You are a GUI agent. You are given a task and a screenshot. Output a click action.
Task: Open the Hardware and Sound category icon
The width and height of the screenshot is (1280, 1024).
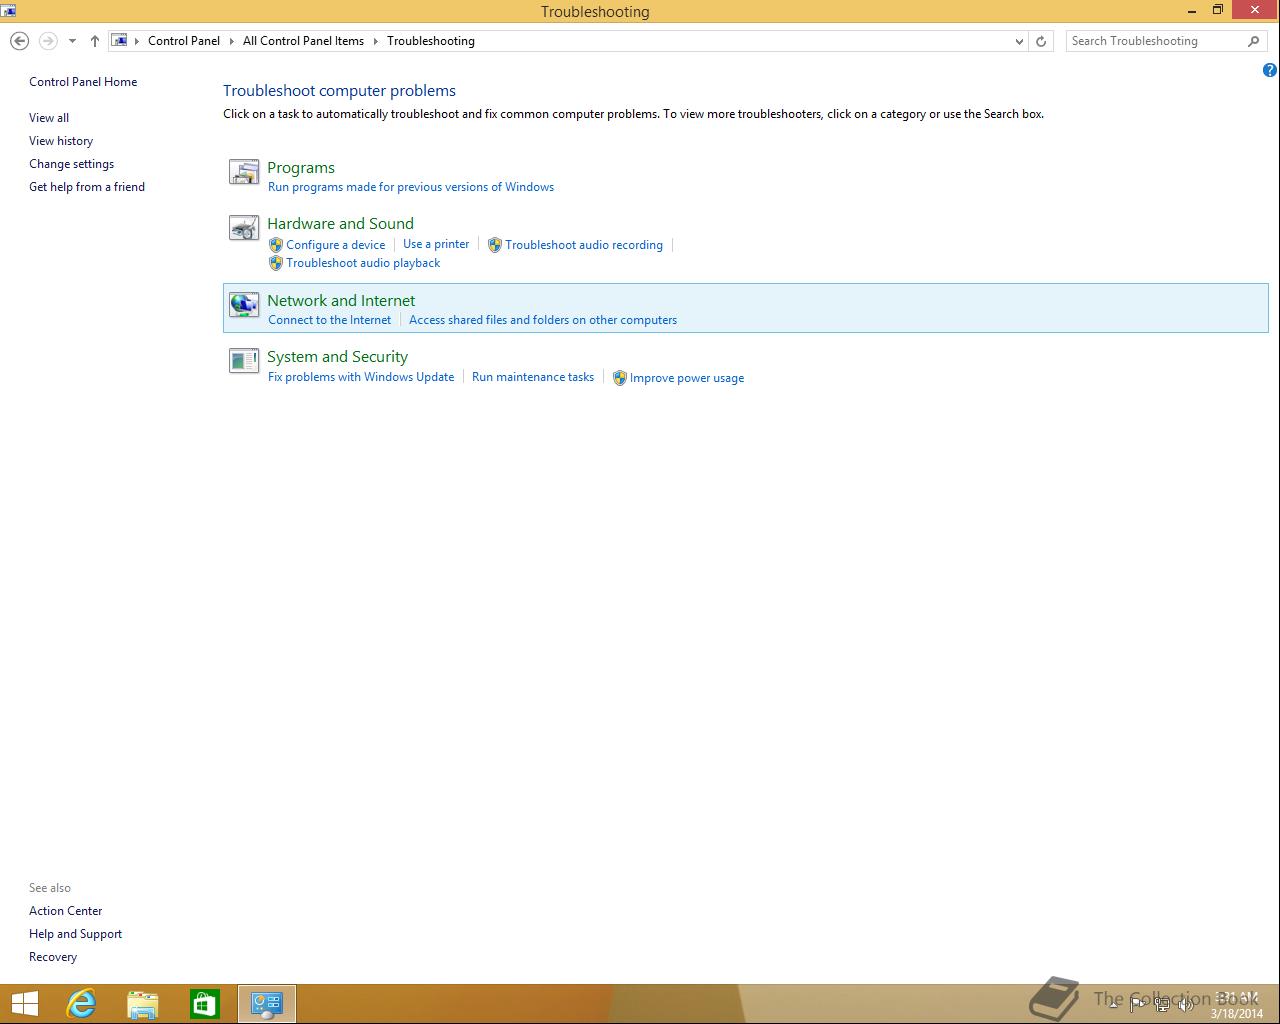tap(244, 229)
